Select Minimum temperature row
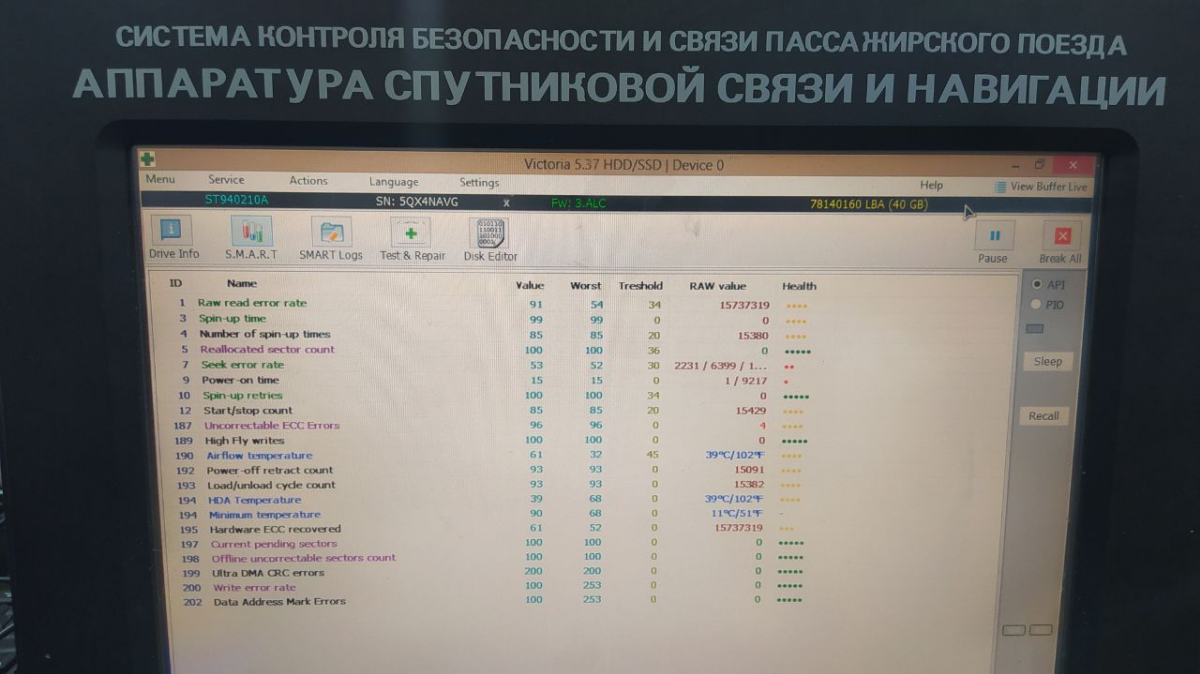1200x674 pixels. click(x=490, y=515)
